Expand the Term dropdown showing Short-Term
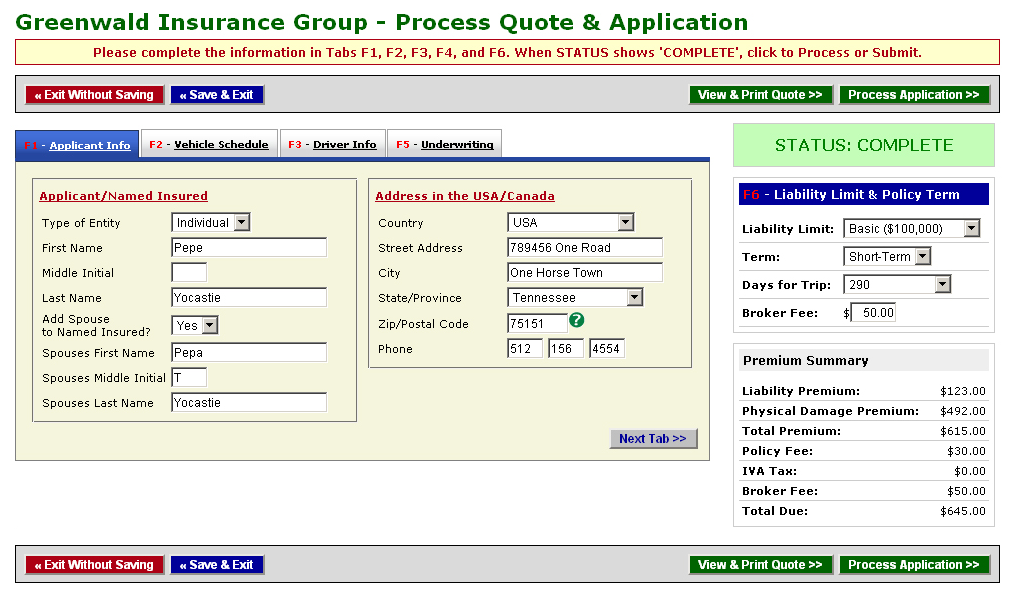Image resolution: width=1021 pixels, height=600 pixels. tap(887, 257)
